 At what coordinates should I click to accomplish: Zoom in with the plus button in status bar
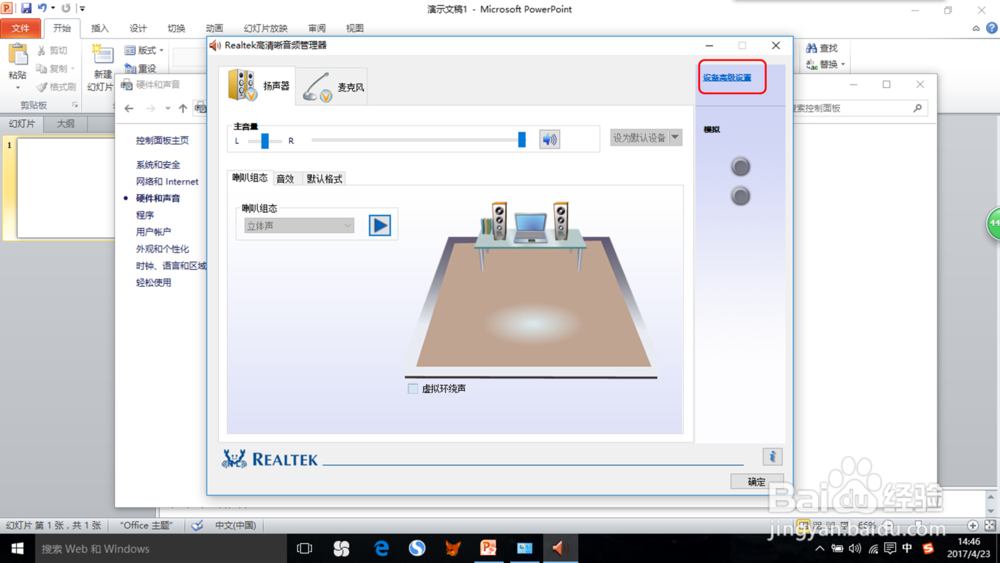pos(973,525)
